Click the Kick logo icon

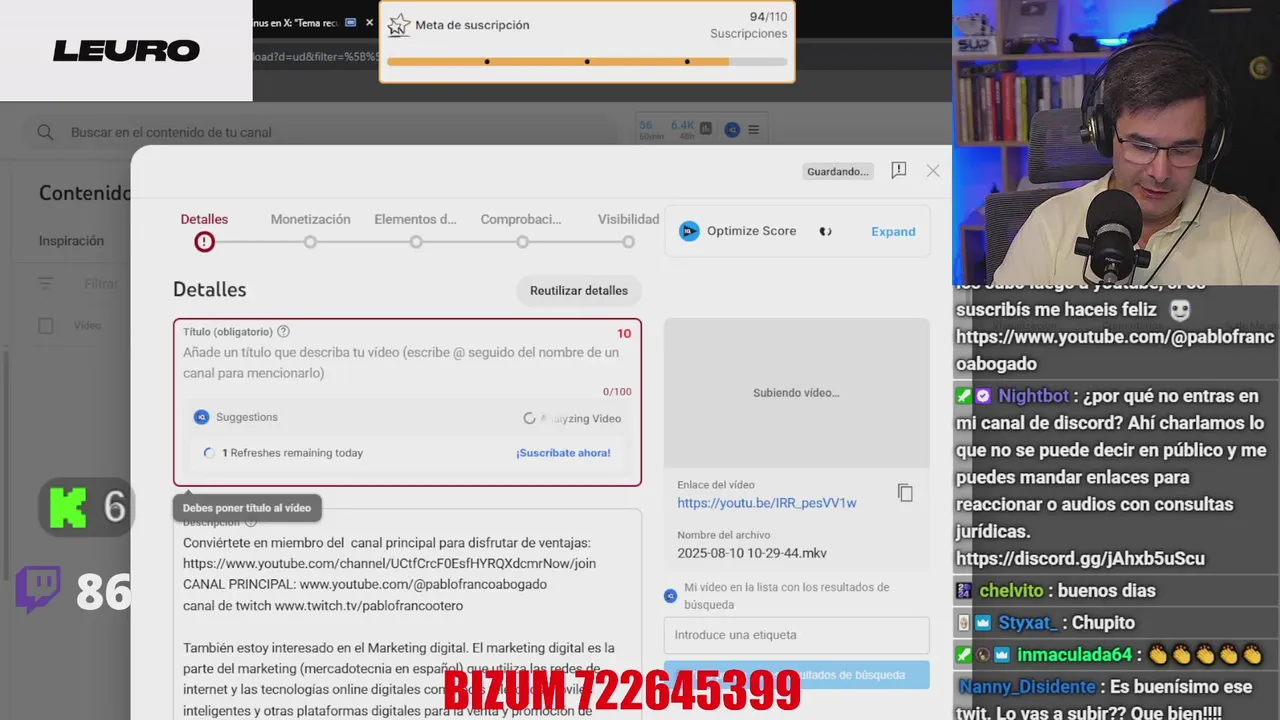point(67,507)
